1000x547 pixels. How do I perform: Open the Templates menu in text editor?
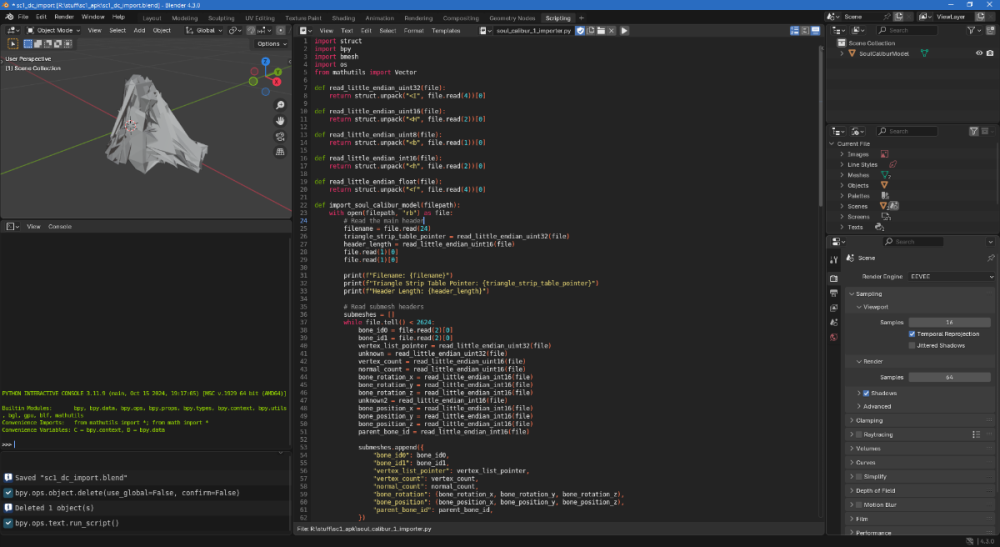click(x=446, y=31)
